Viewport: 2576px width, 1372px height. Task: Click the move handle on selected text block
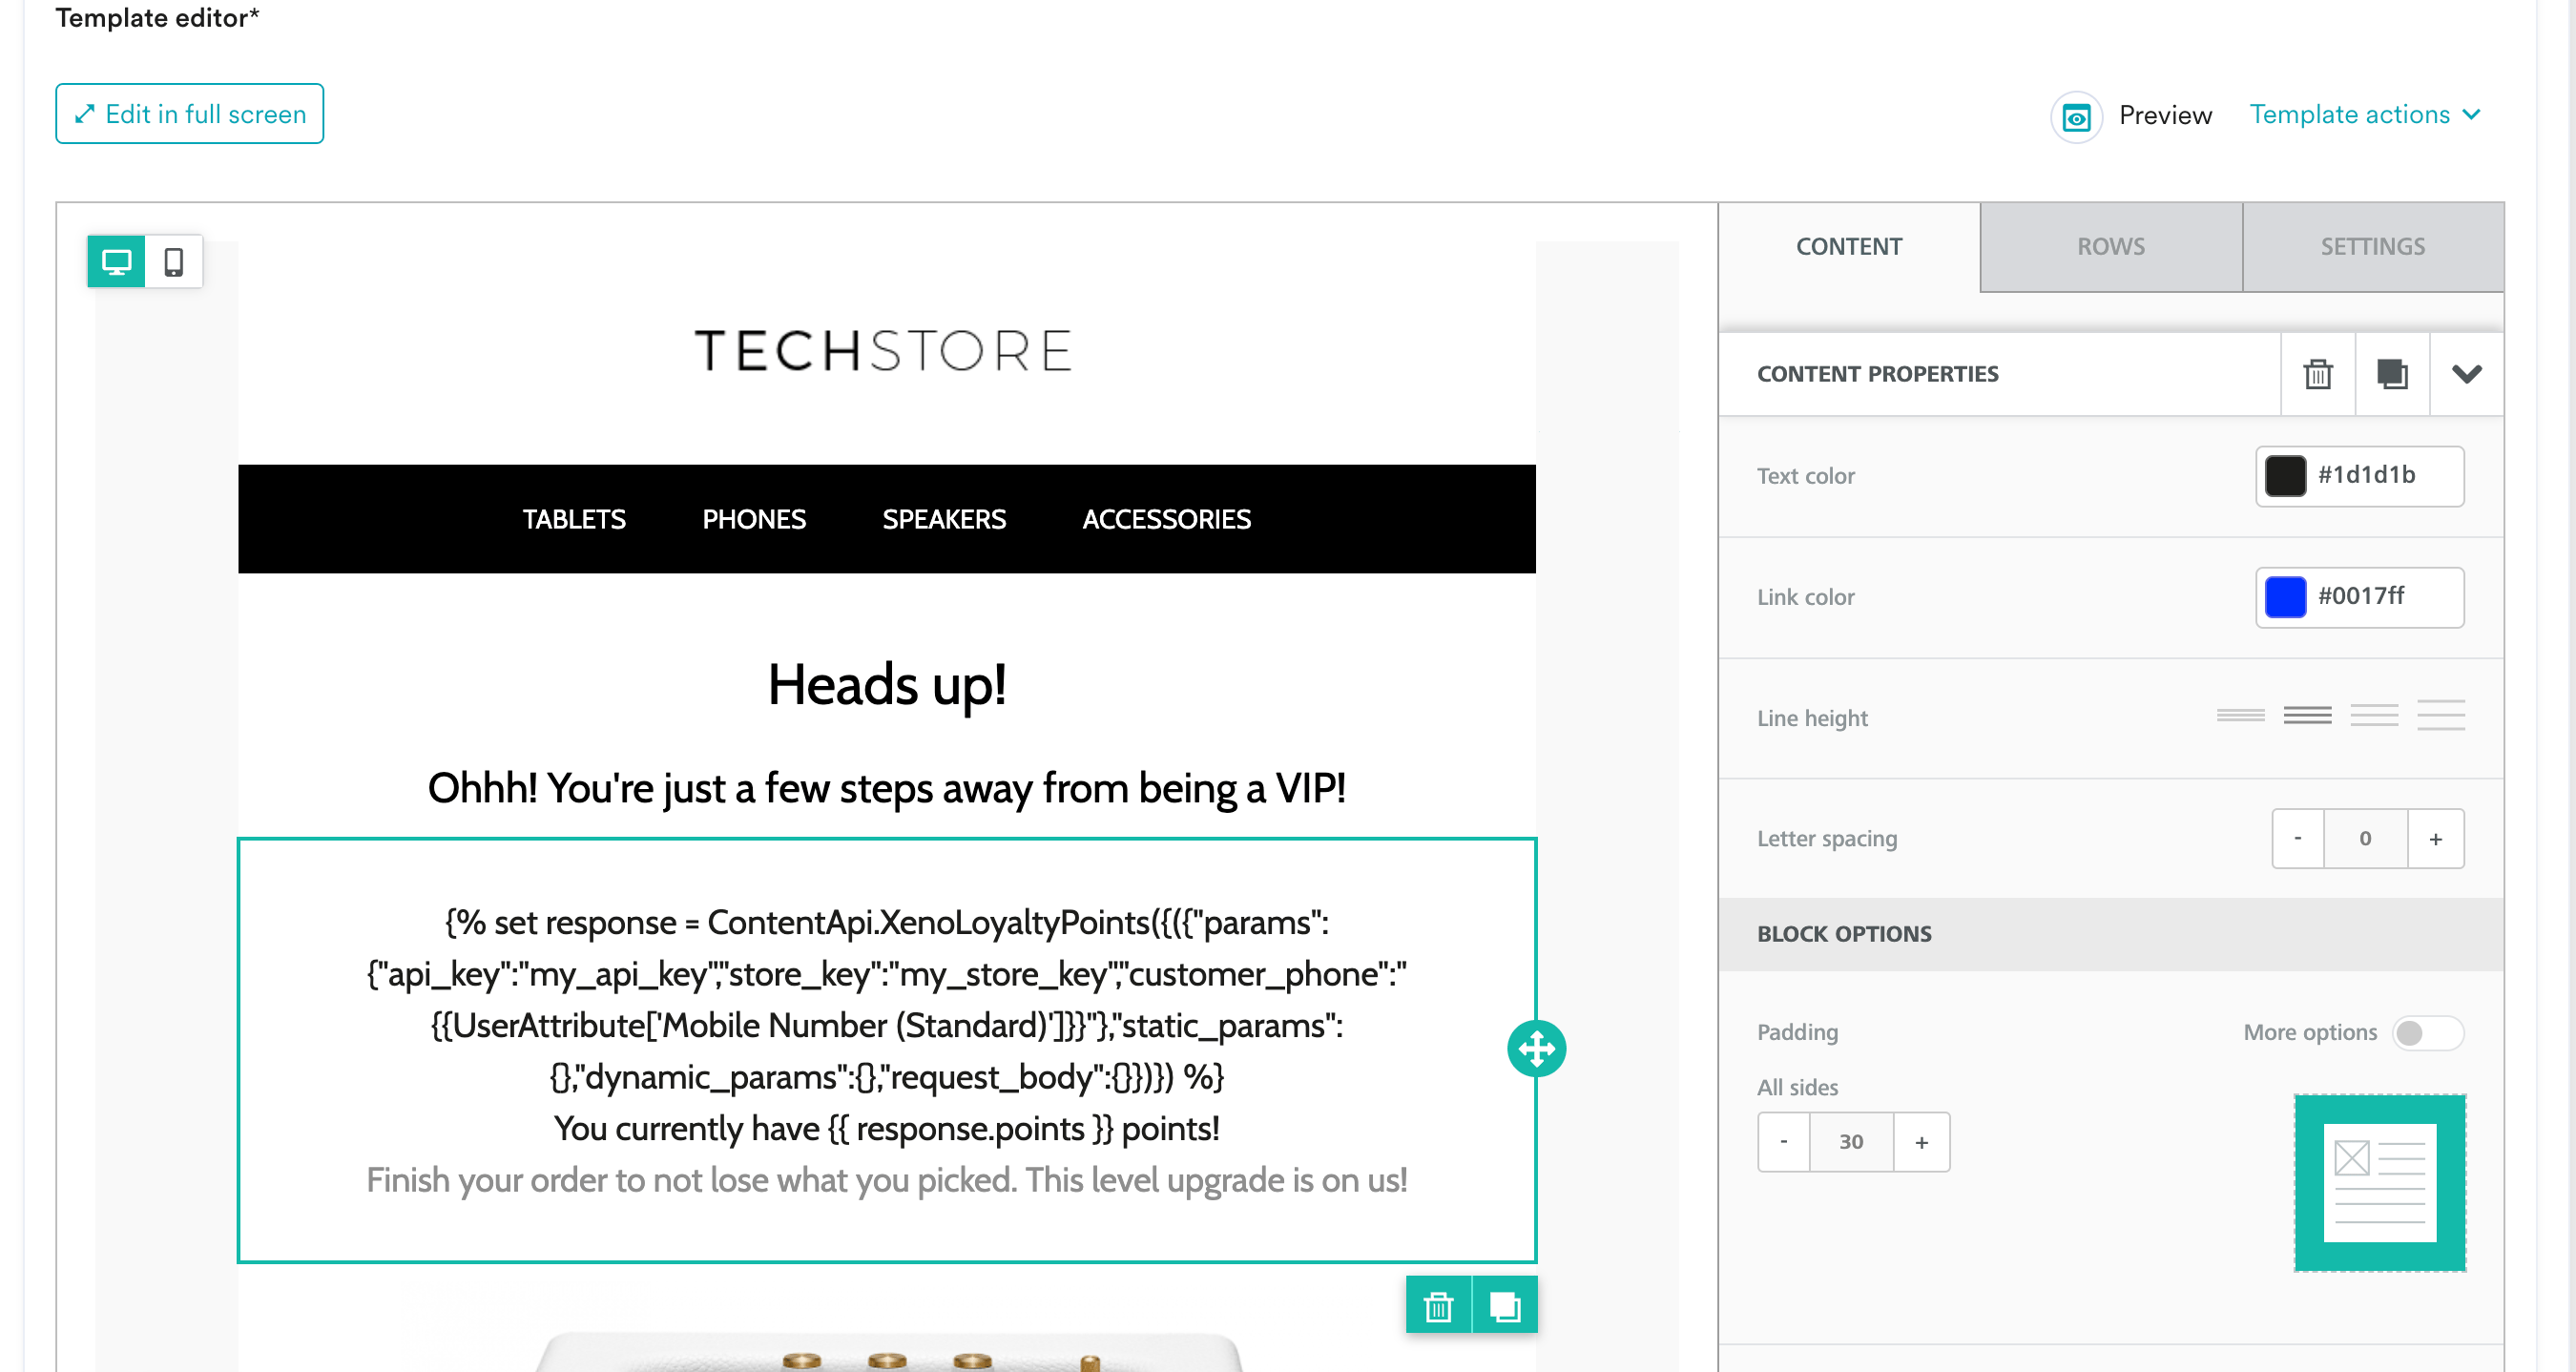1536,1048
